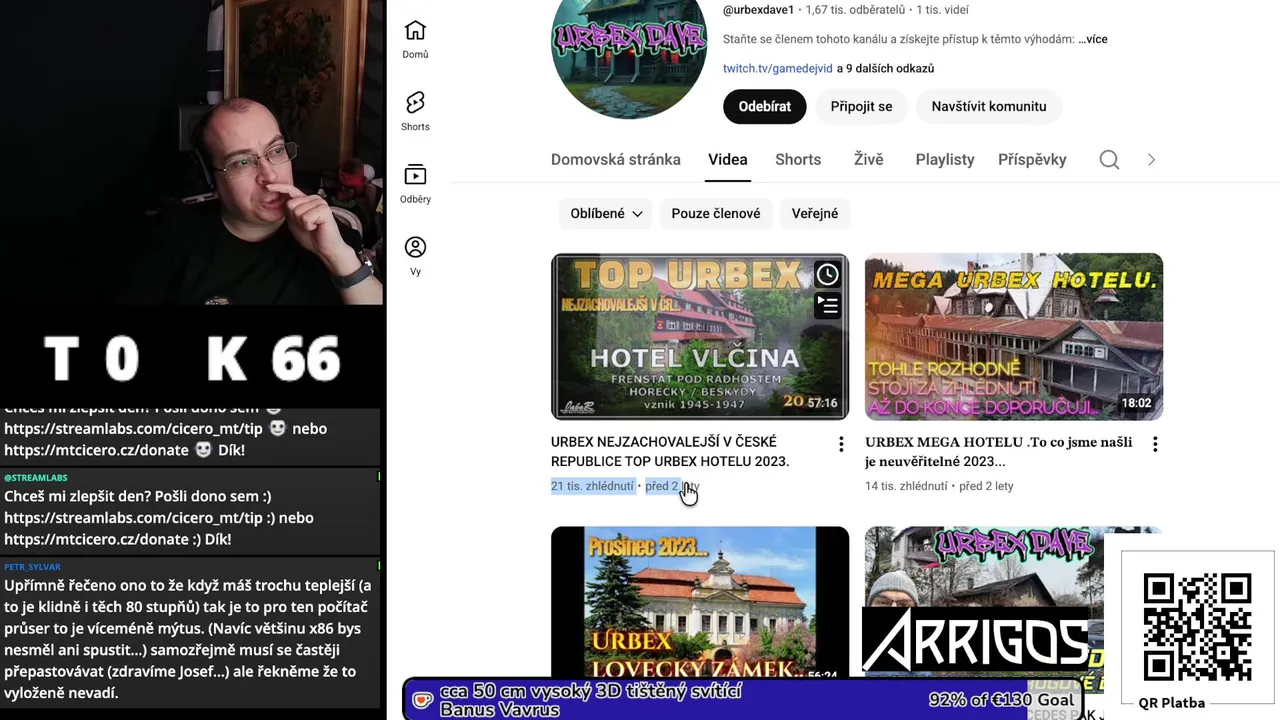
Task: Add Hotel Vlčina video to the queue
Action: (827, 305)
